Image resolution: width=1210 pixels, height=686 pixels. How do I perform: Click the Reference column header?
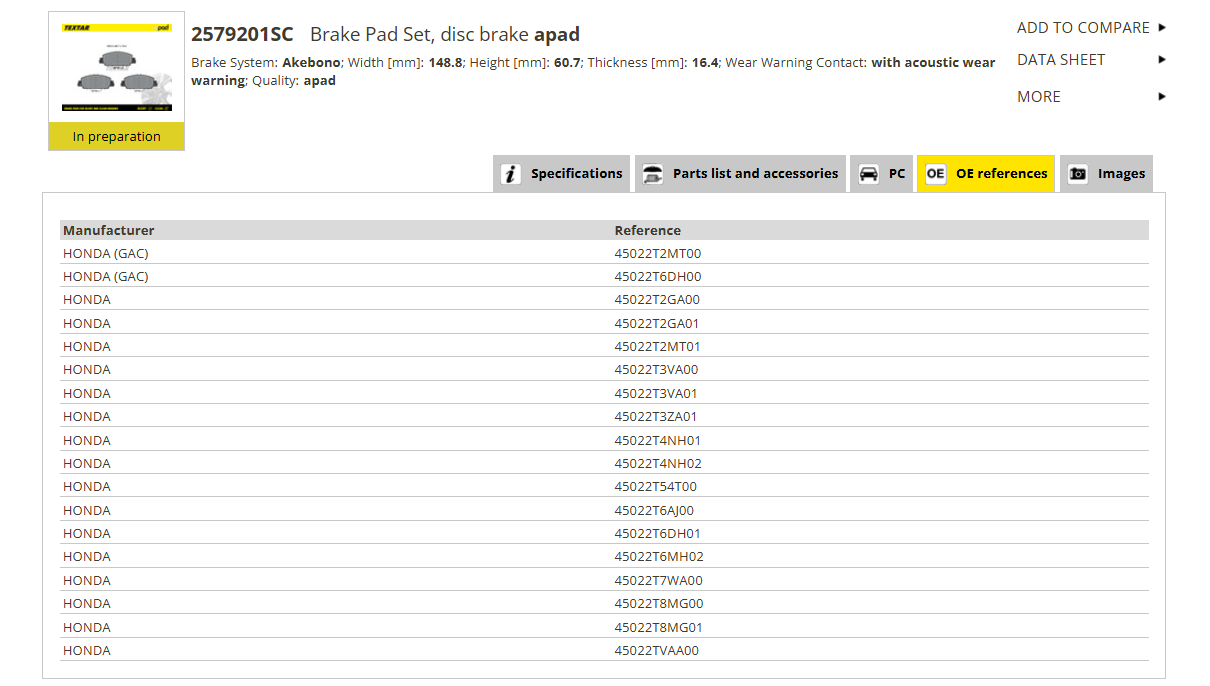(648, 230)
